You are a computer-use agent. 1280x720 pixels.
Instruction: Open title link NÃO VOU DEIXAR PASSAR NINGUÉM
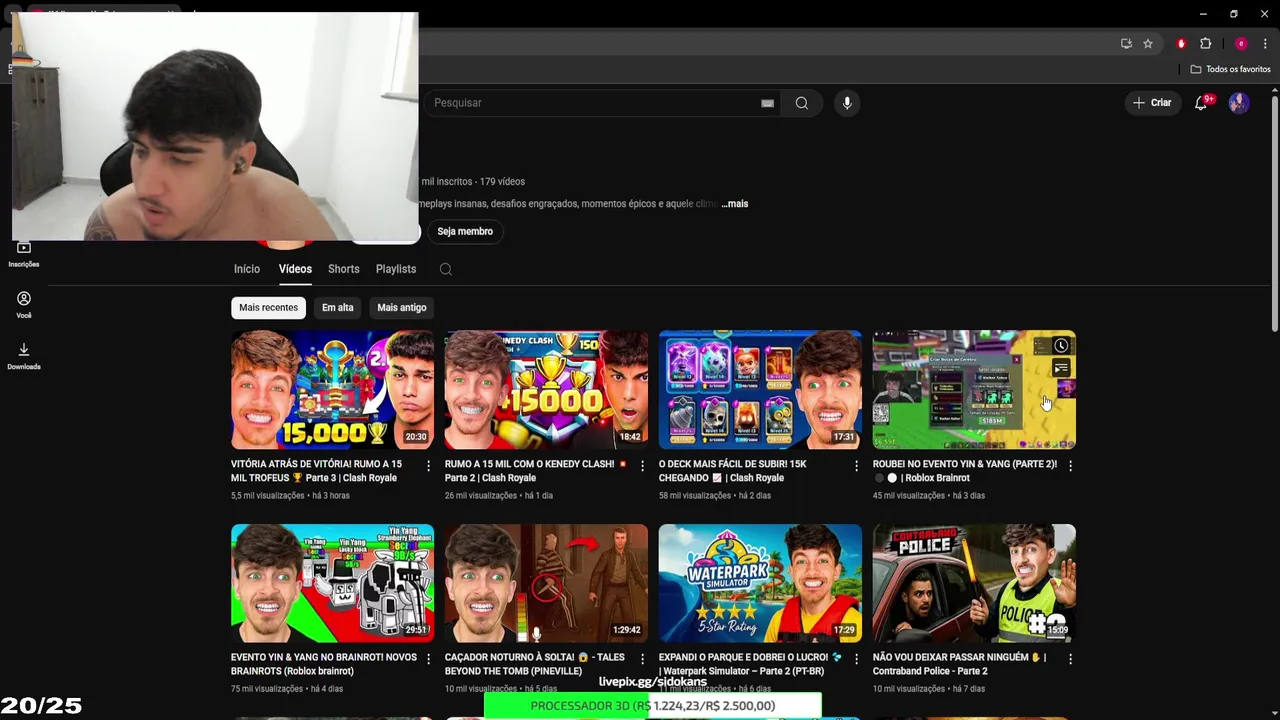point(959,664)
